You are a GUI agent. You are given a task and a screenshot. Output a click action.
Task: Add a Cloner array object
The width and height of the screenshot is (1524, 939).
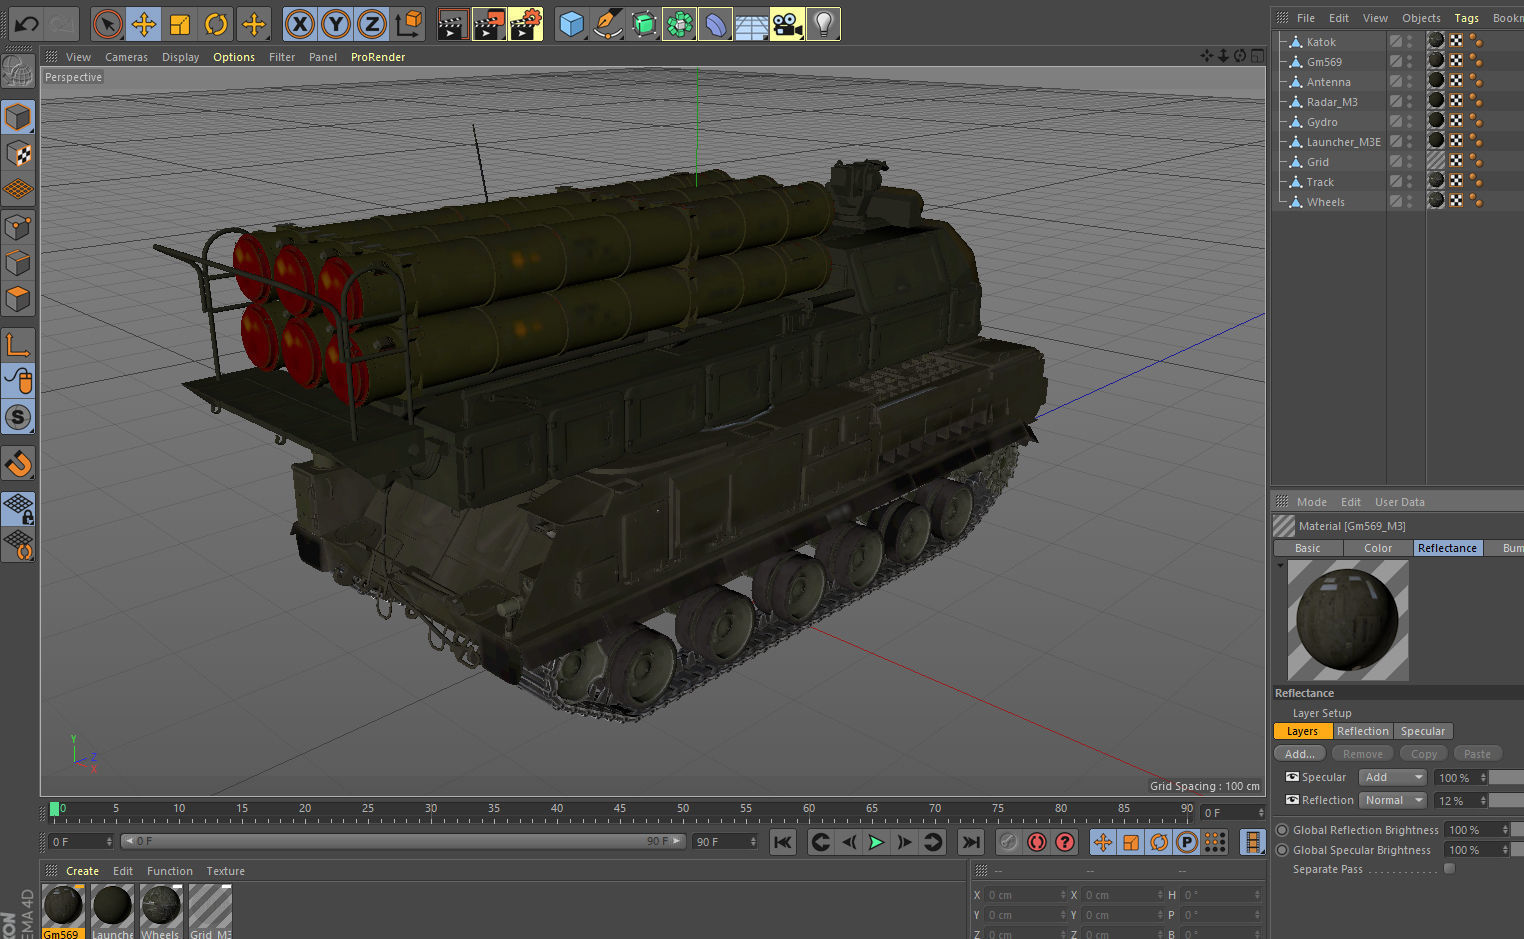point(679,24)
